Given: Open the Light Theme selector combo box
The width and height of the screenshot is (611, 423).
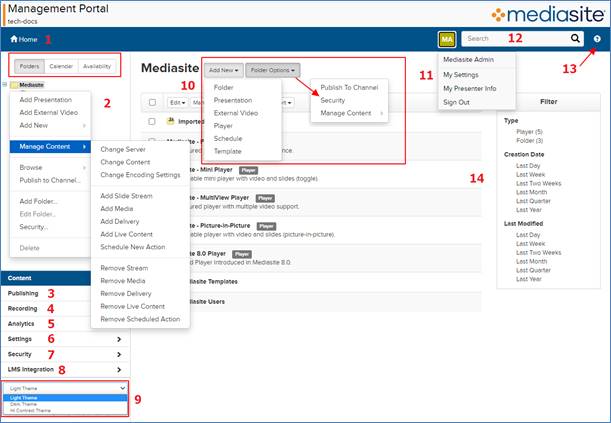Looking at the screenshot, I should [65, 388].
